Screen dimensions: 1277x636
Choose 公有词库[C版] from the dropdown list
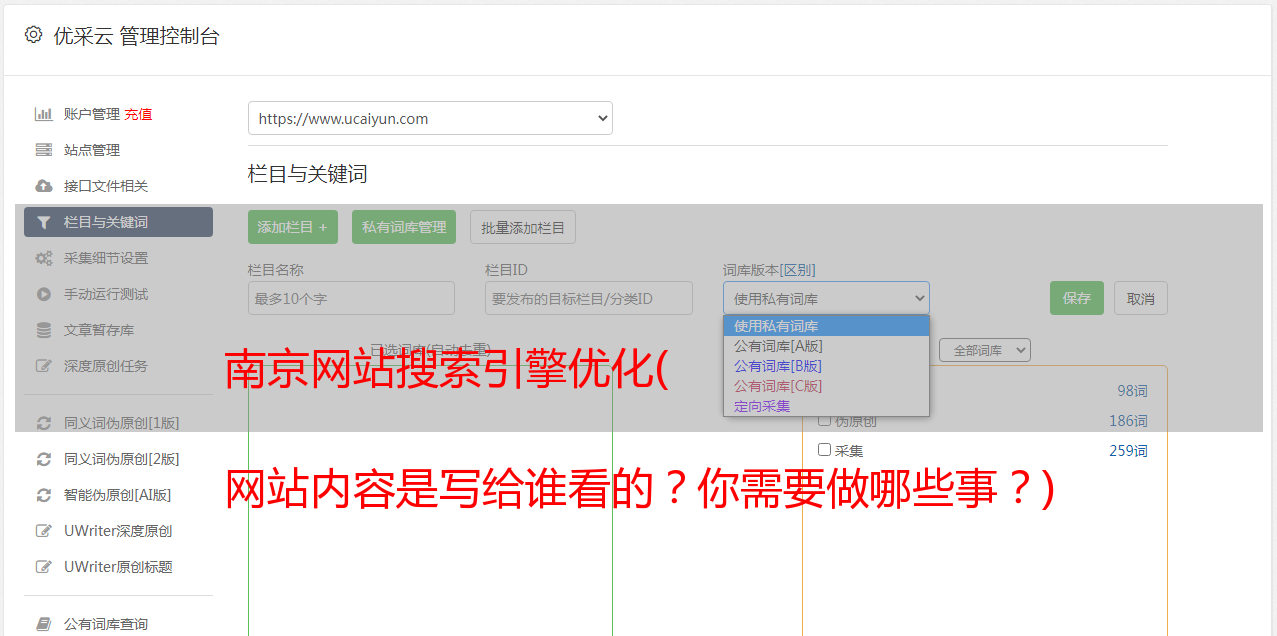point(826,386)
